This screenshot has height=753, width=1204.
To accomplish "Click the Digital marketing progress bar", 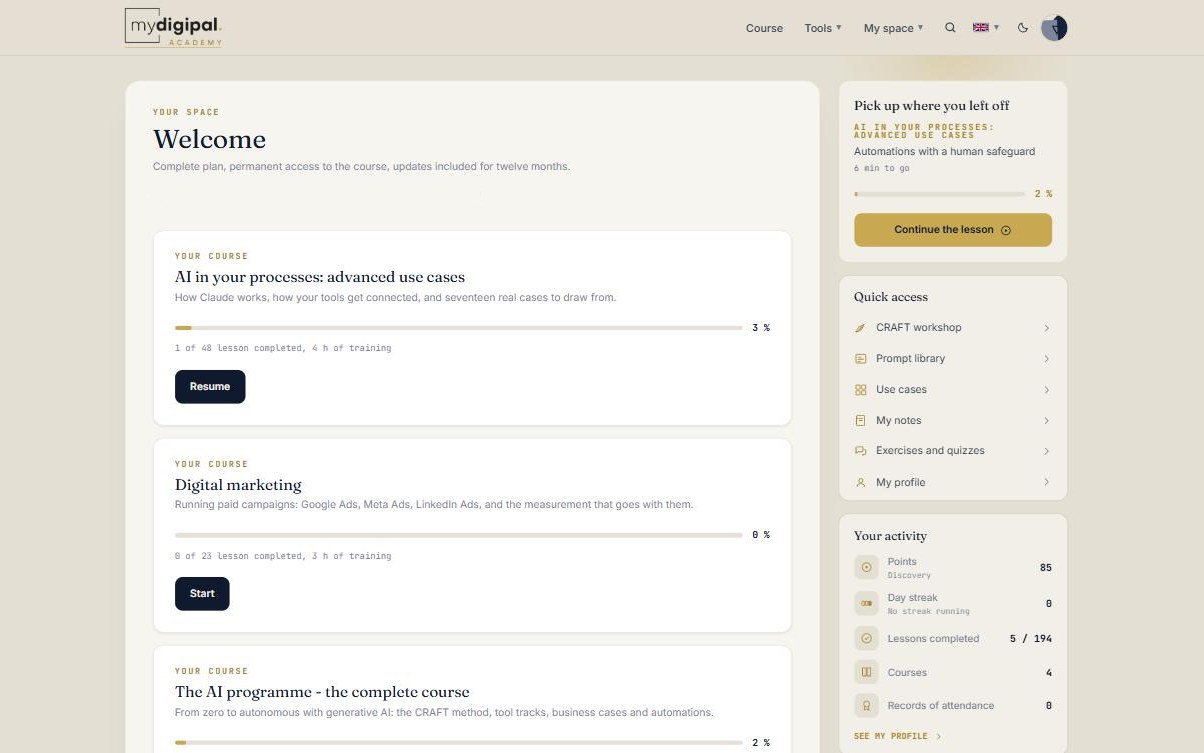I will (x=459, y=535).
